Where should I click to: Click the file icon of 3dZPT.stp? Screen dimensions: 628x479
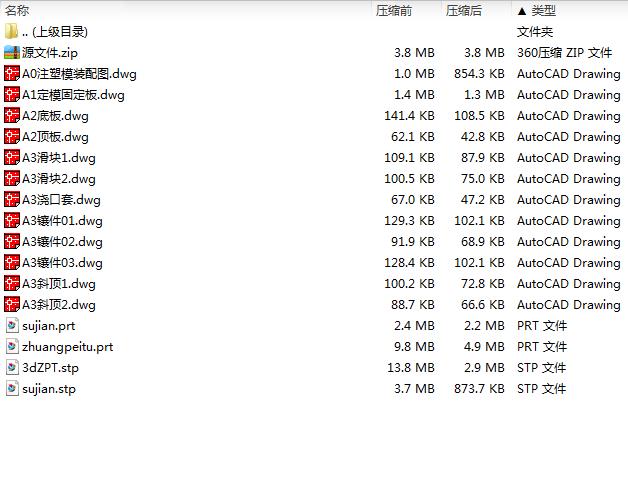[x=12, y=367]
